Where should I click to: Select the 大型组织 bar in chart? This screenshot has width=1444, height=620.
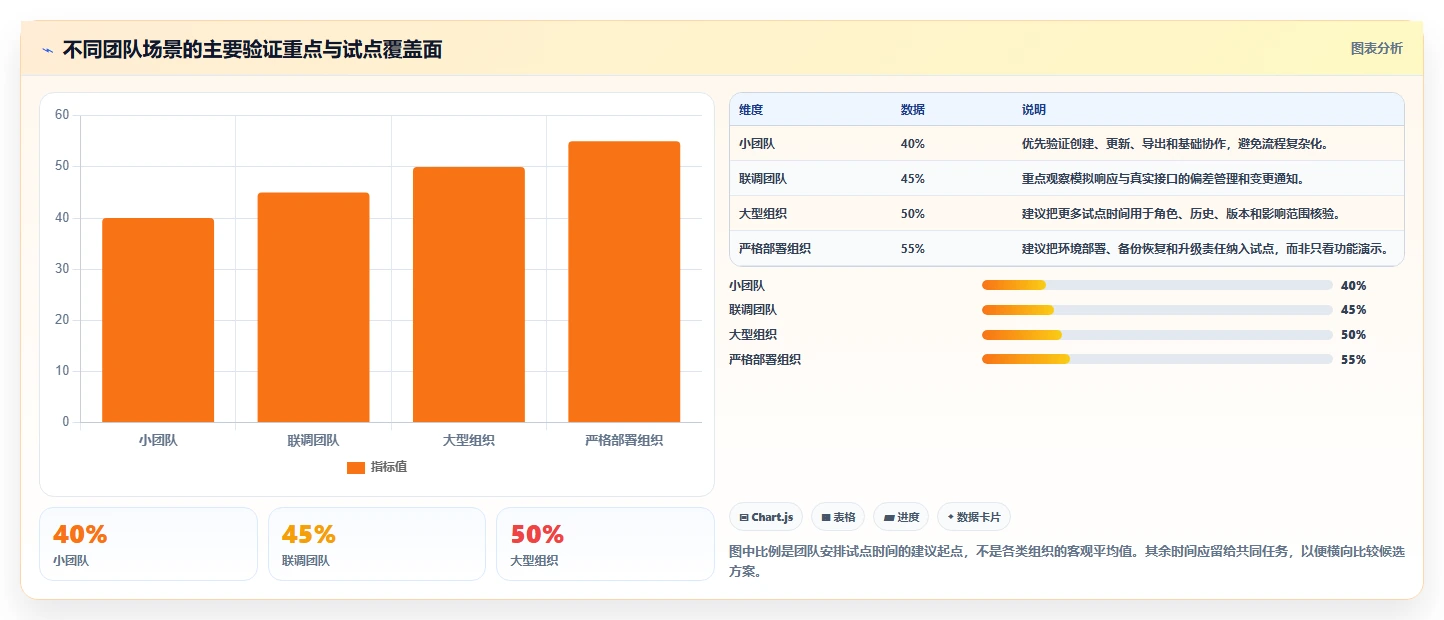(x=469, y=294)
